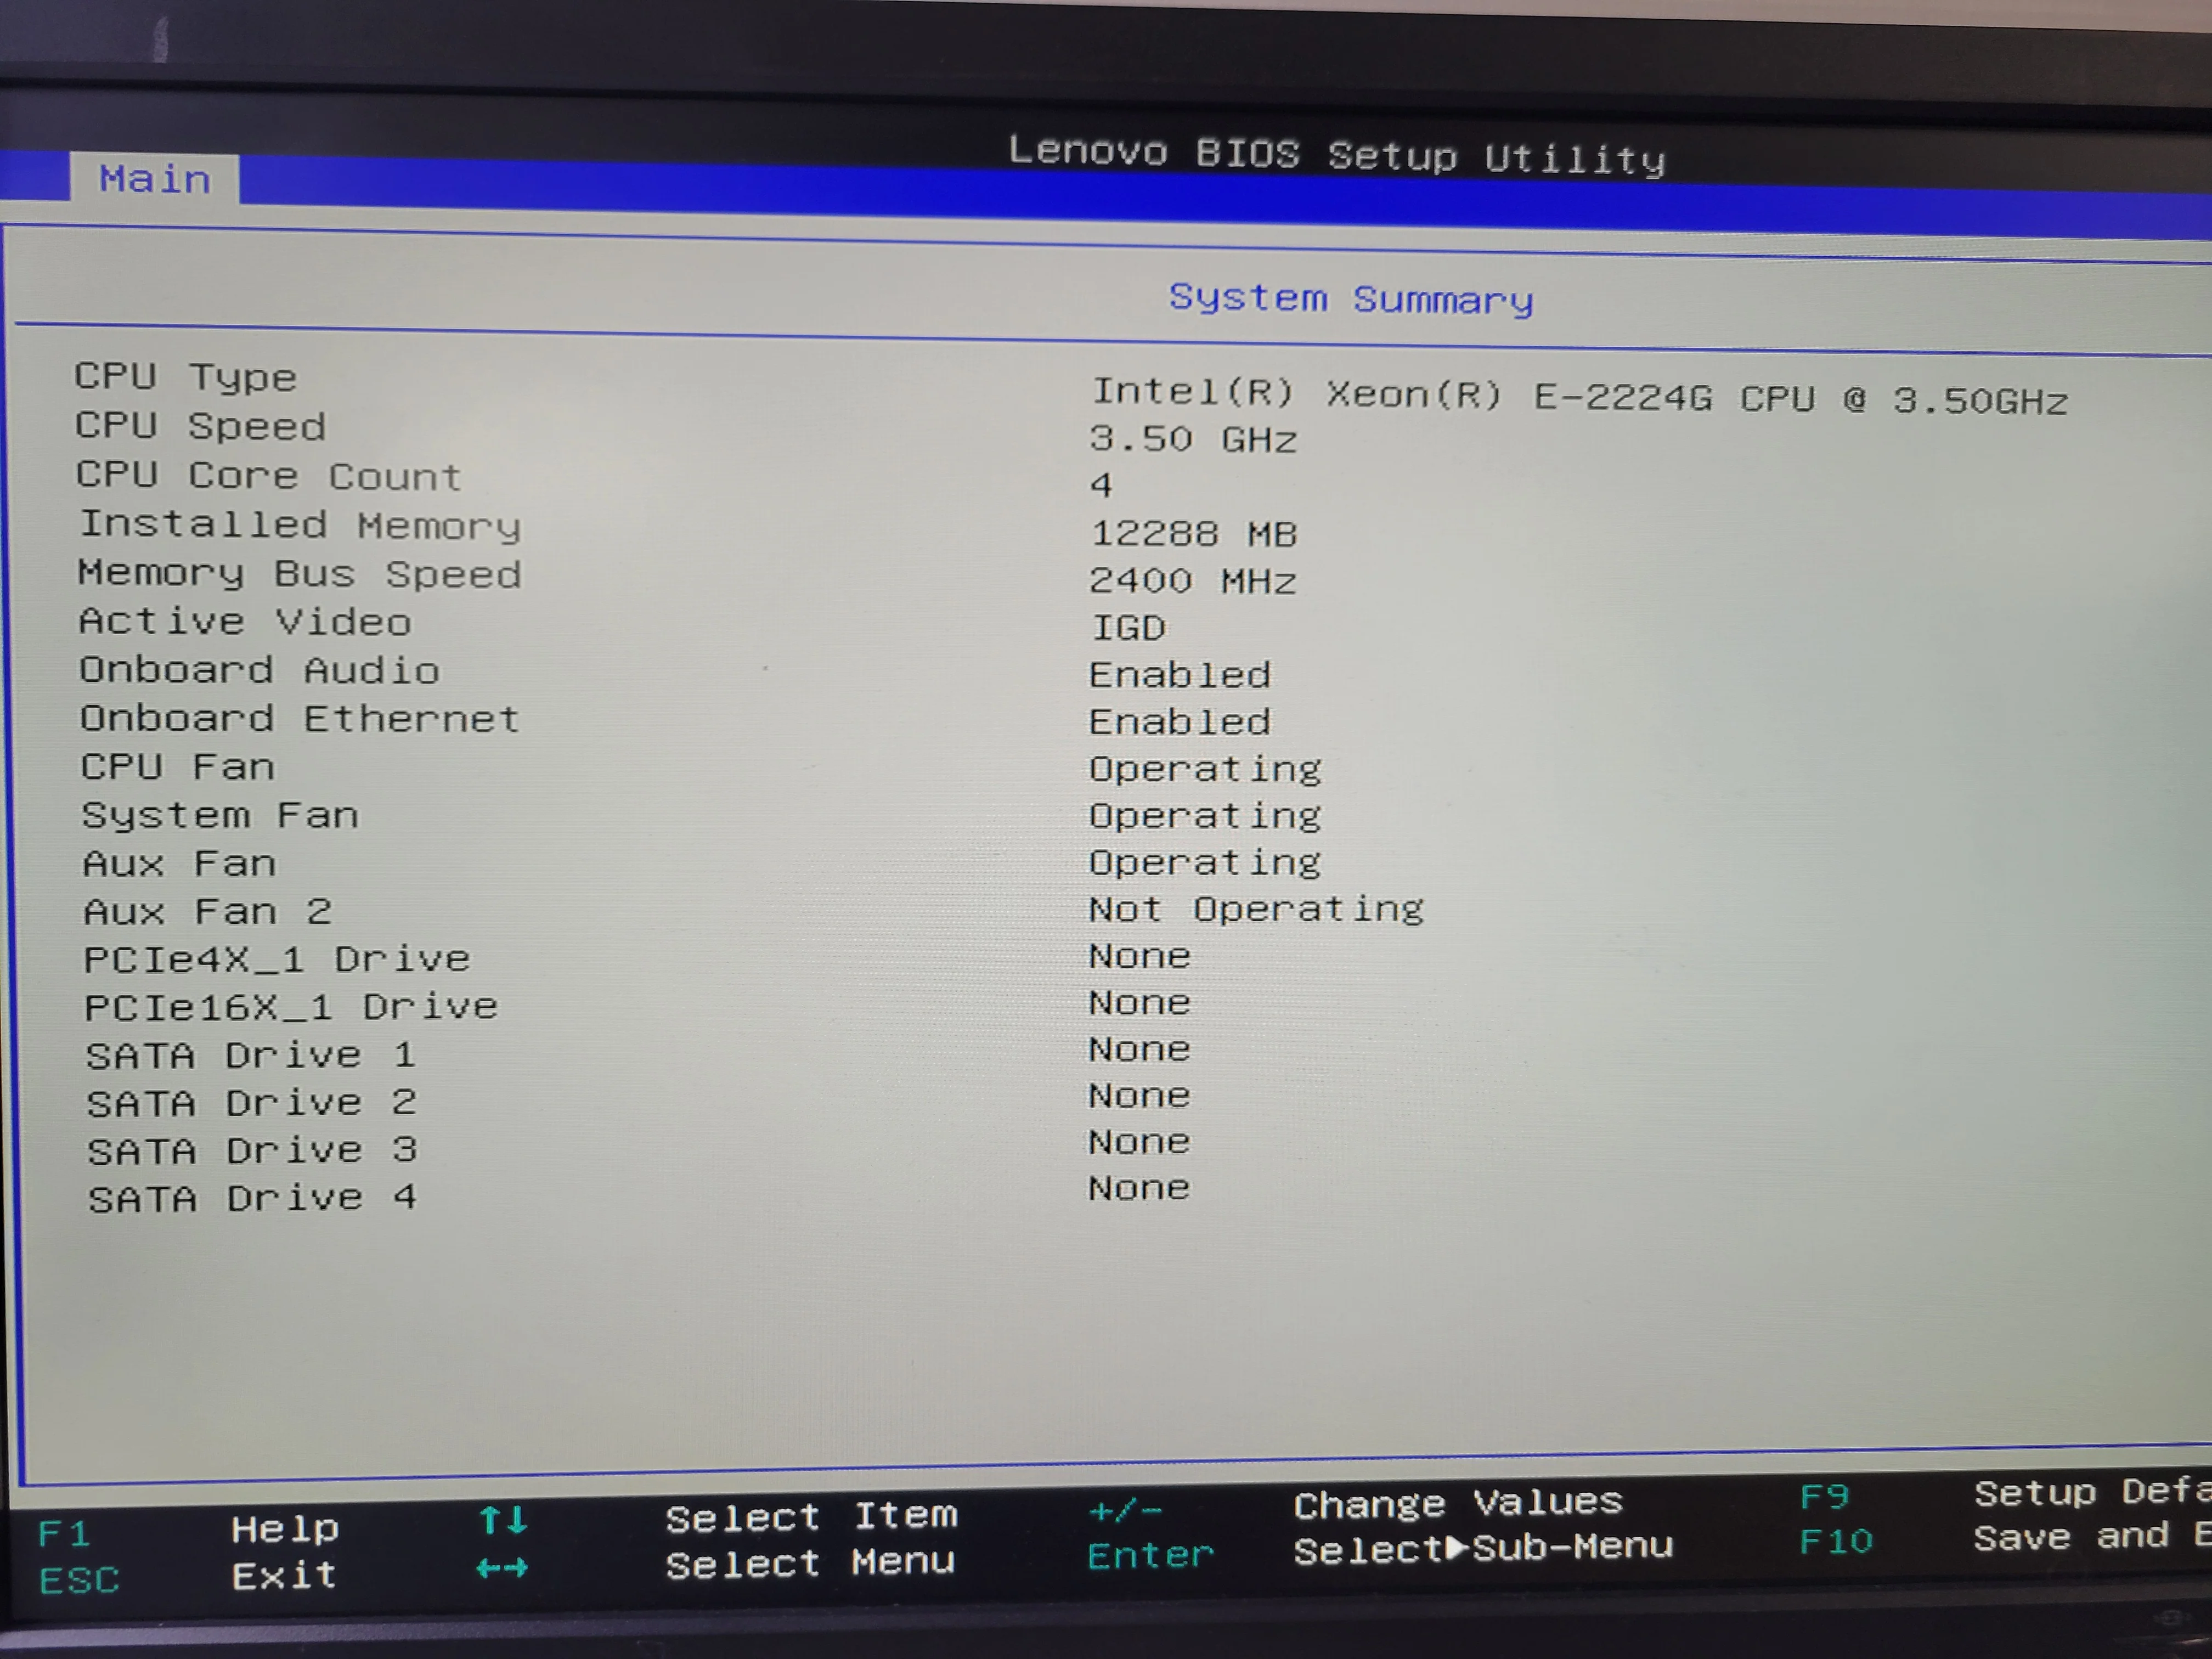Select the Onboard Audio Enabled value
The height and width of the screenshot is (1659, 2212).
point(1180,675)
